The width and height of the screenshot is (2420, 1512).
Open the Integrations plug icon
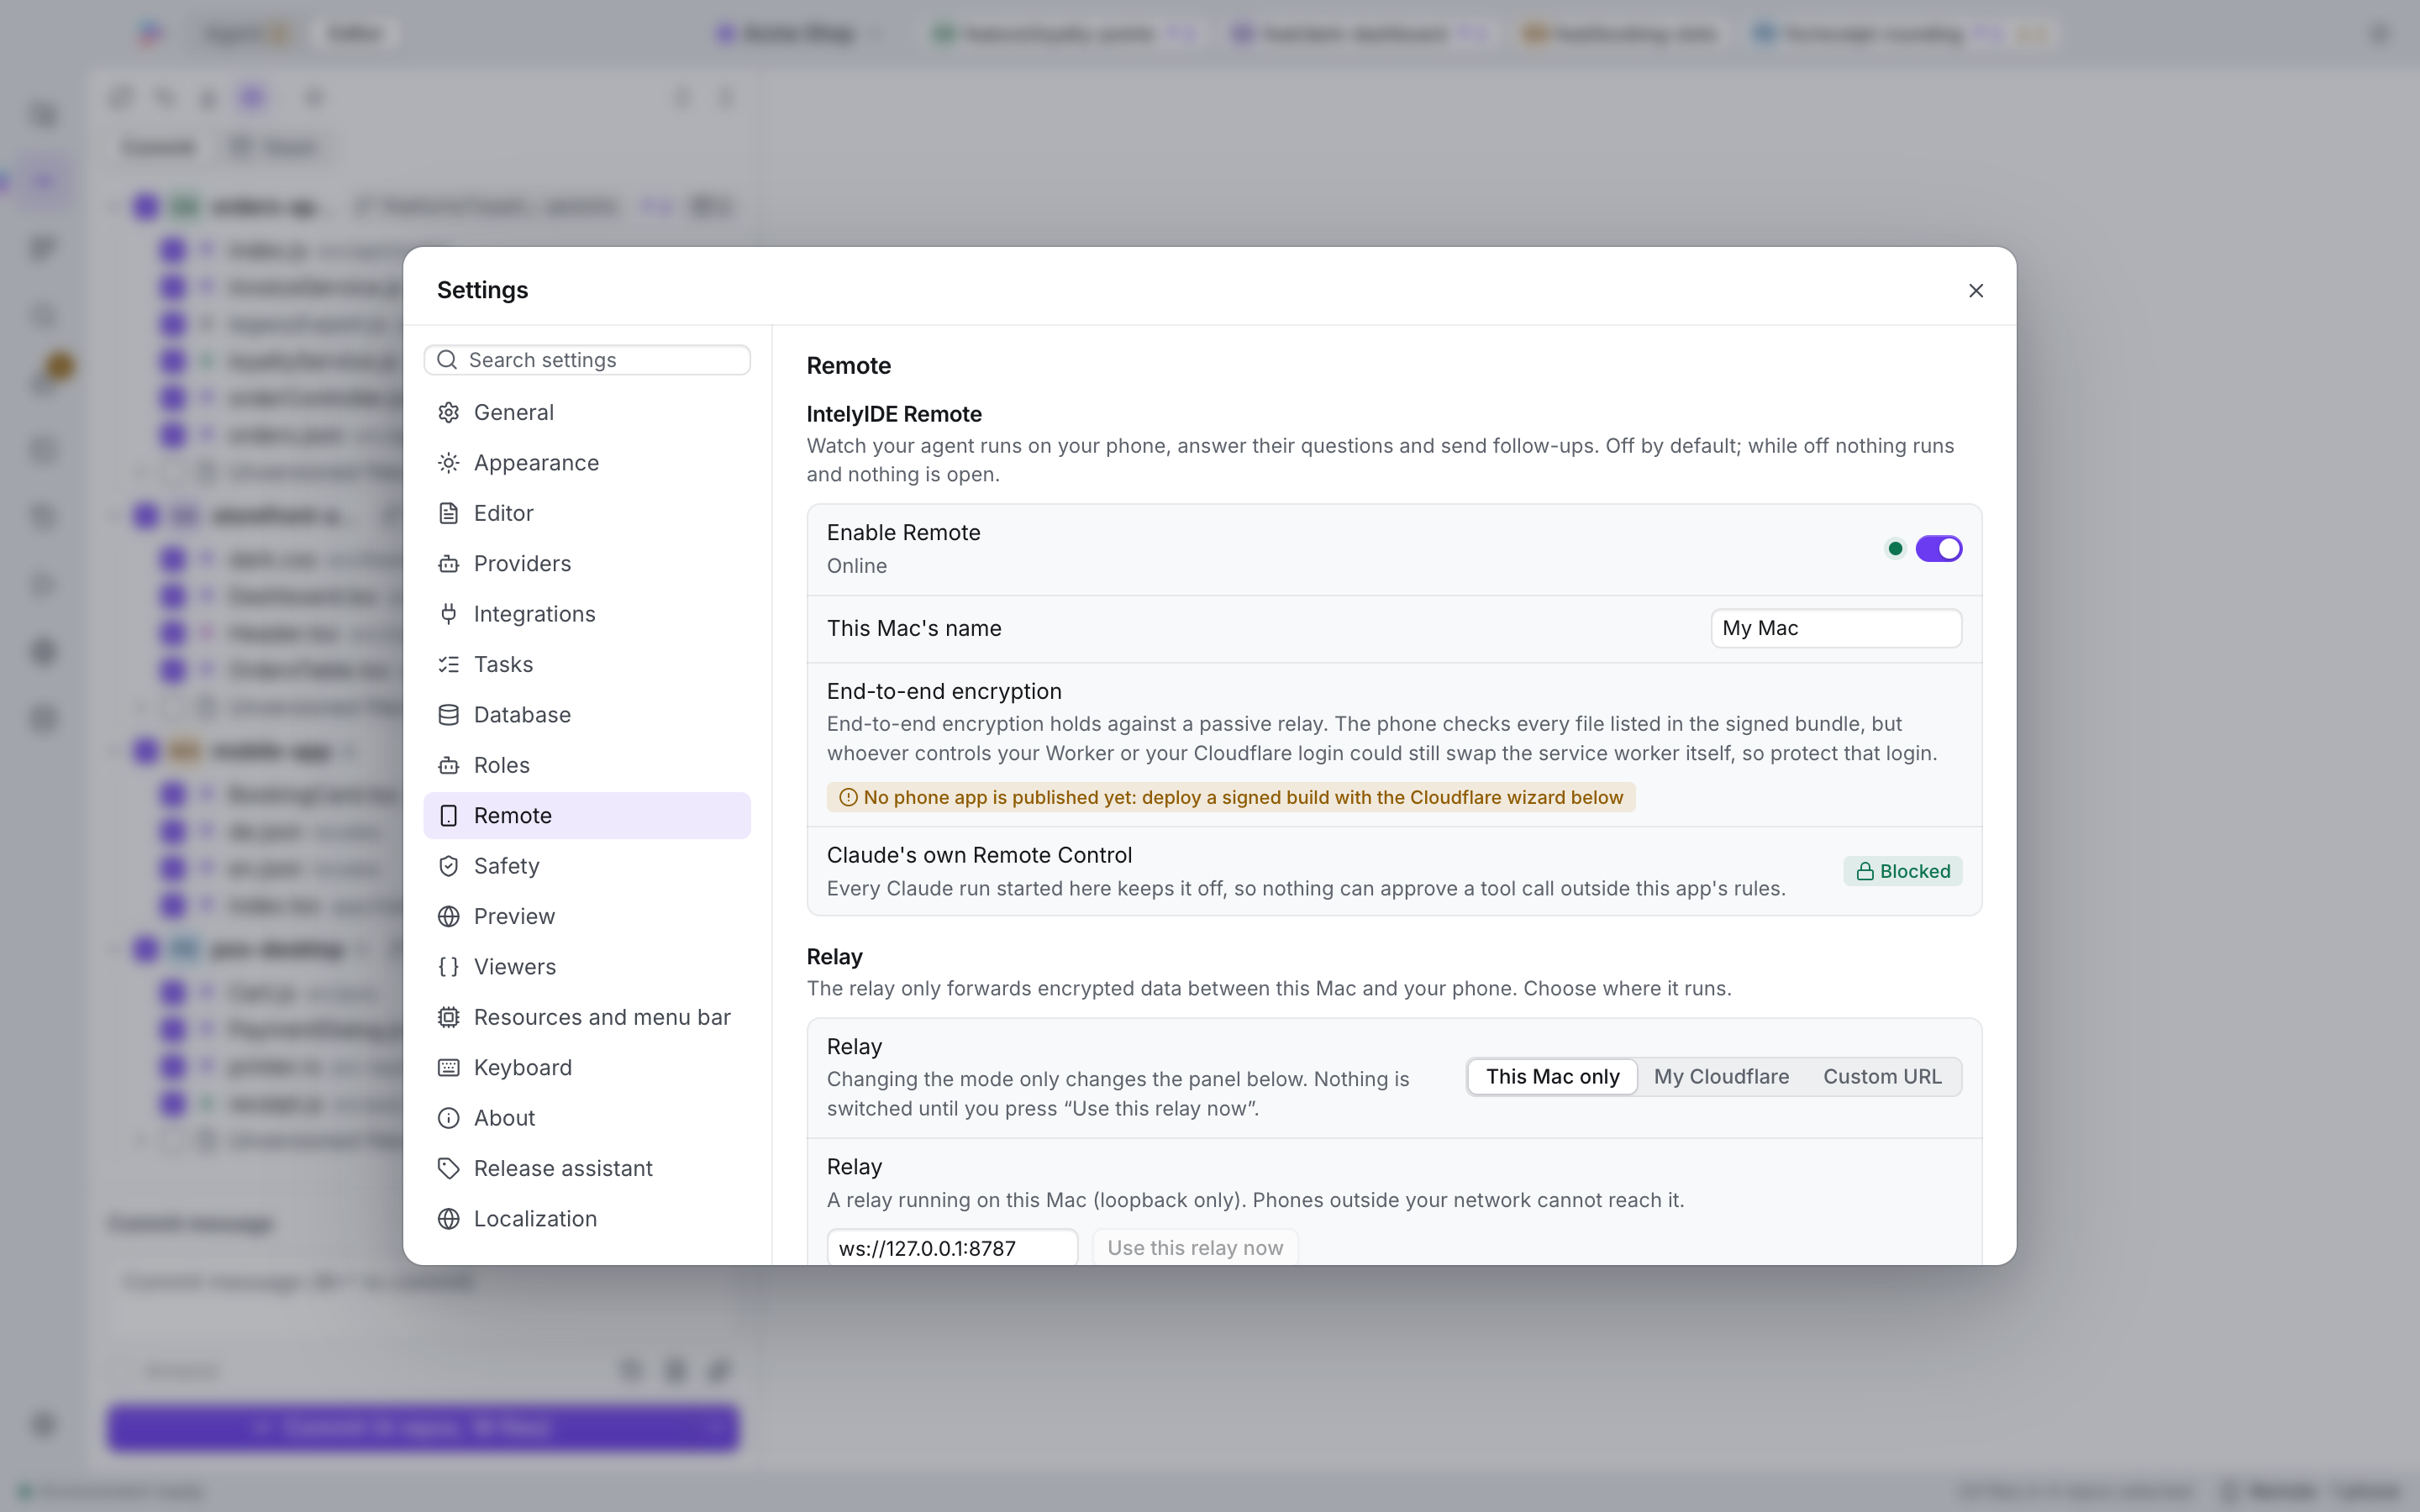tap(448, 614)
